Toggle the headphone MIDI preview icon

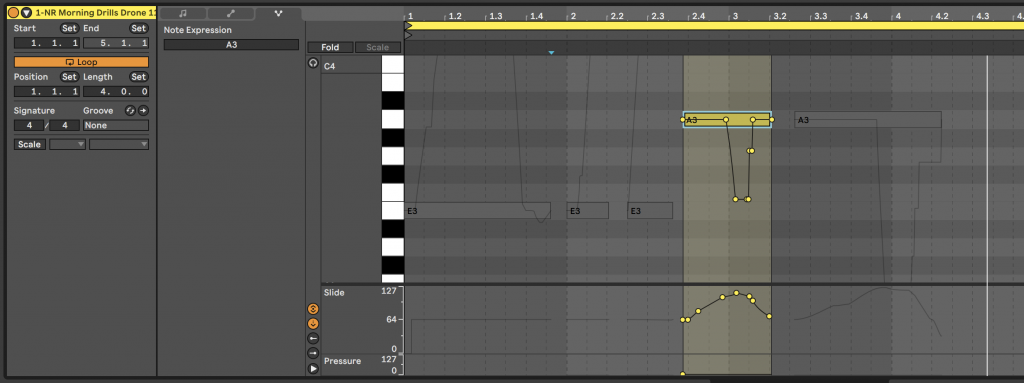pyautogui.click(x=313, y=63)
